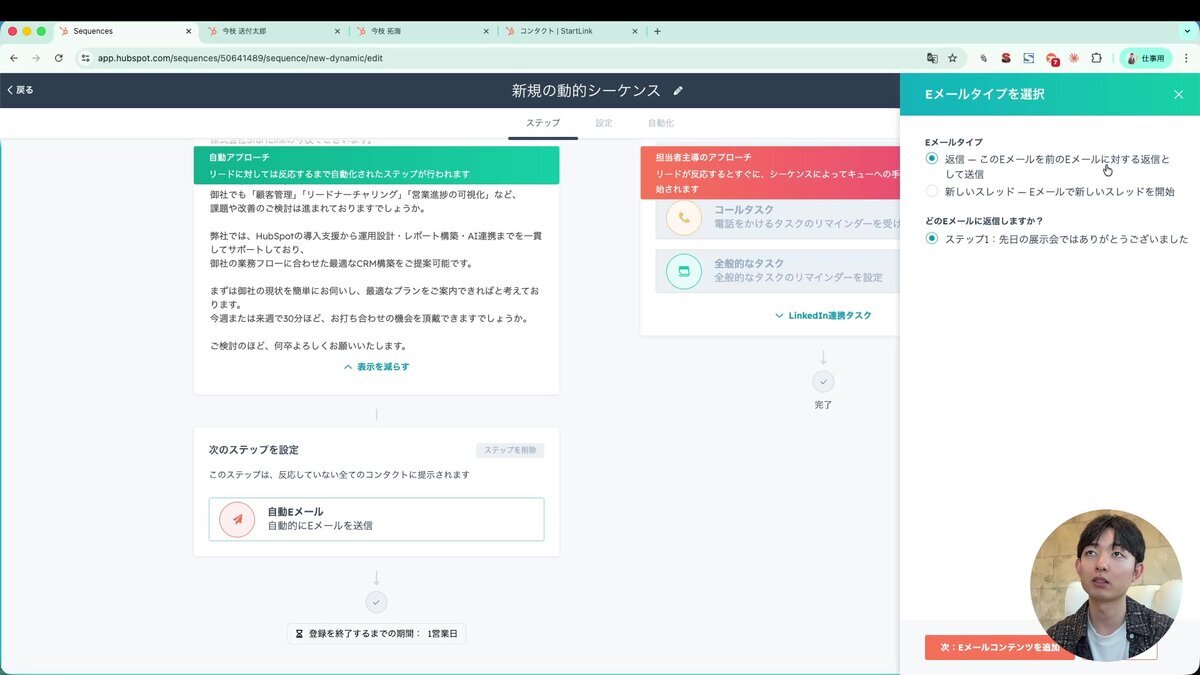Select the 返信 email type radio button
The height and width of the screenshot is (675, 1200).
pyautogui.click(x=931, y=158)
